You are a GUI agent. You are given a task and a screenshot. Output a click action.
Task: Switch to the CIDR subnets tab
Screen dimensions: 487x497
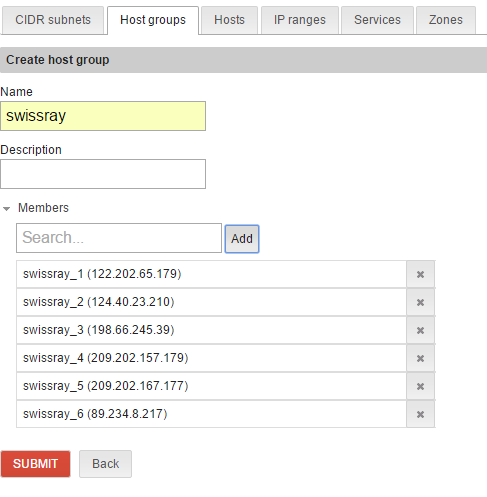pos(53,20)
